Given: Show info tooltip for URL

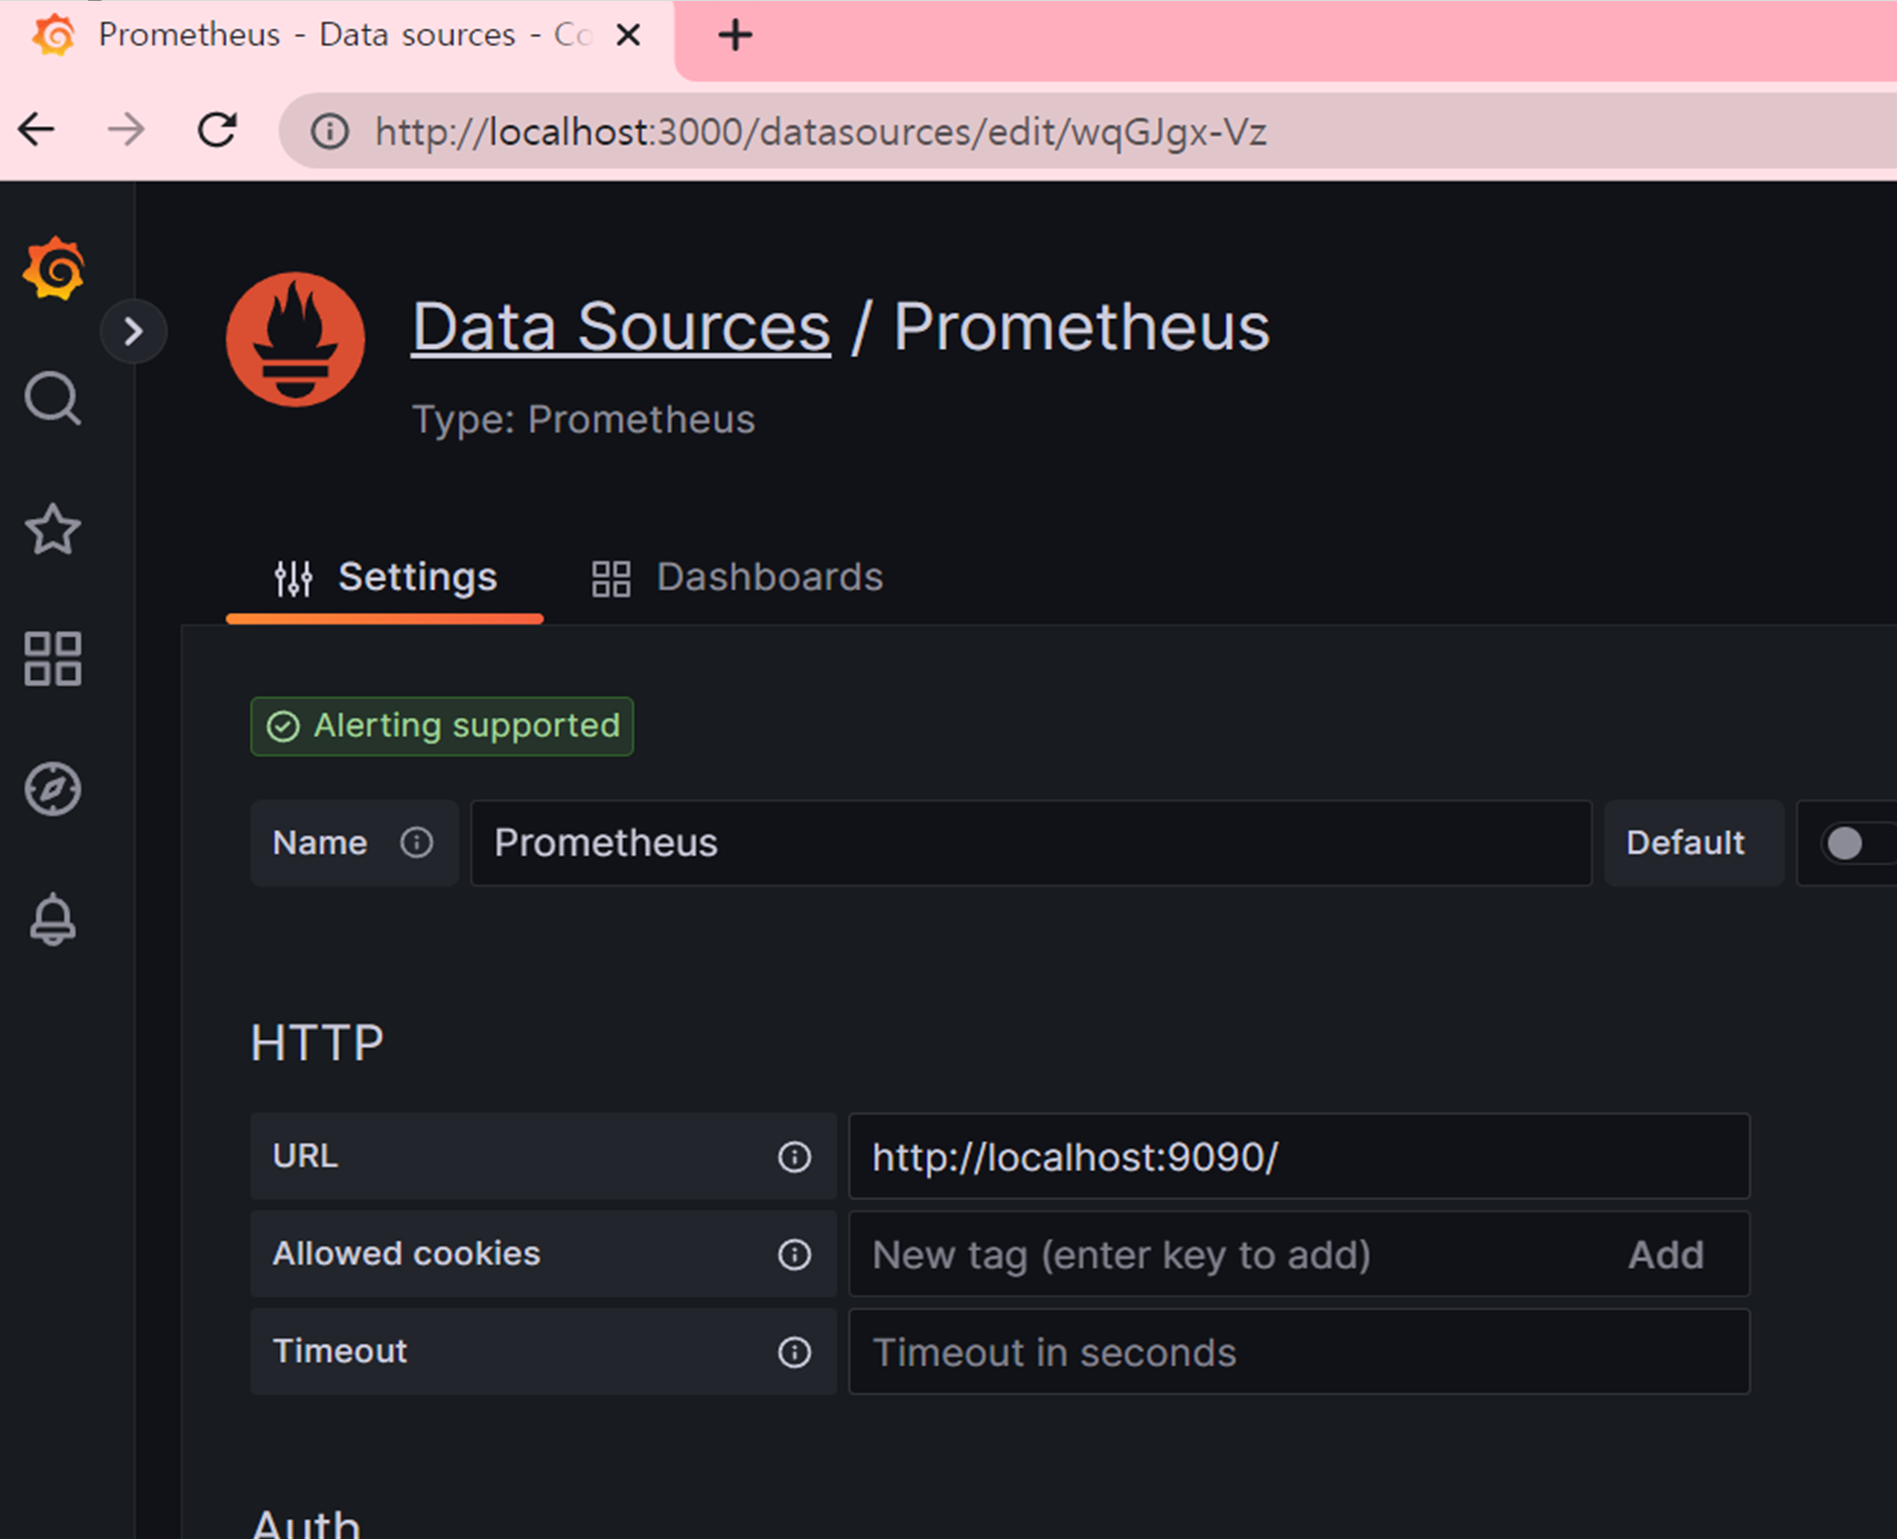Looking at the screenshot, I should 795,1157.
